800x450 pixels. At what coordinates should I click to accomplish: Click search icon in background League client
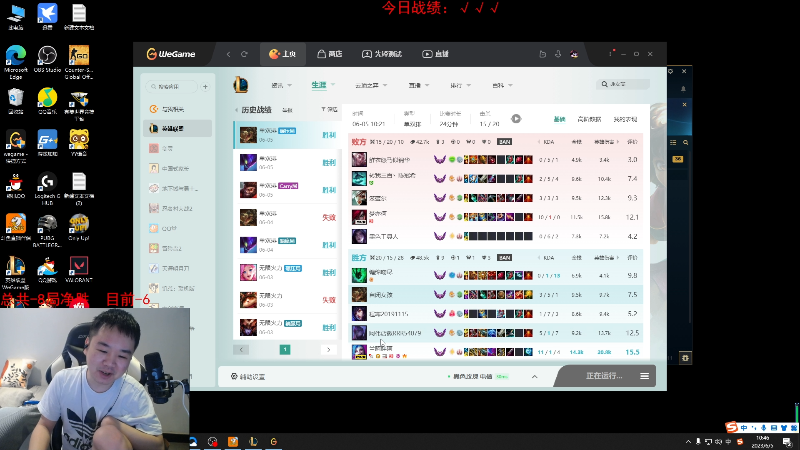coord(685,143)
